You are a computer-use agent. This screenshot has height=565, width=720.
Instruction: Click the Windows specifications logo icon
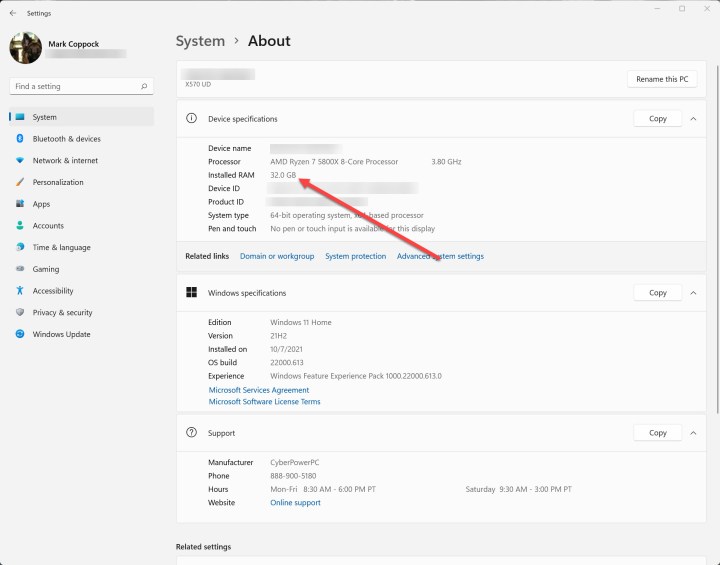[191, 292]
